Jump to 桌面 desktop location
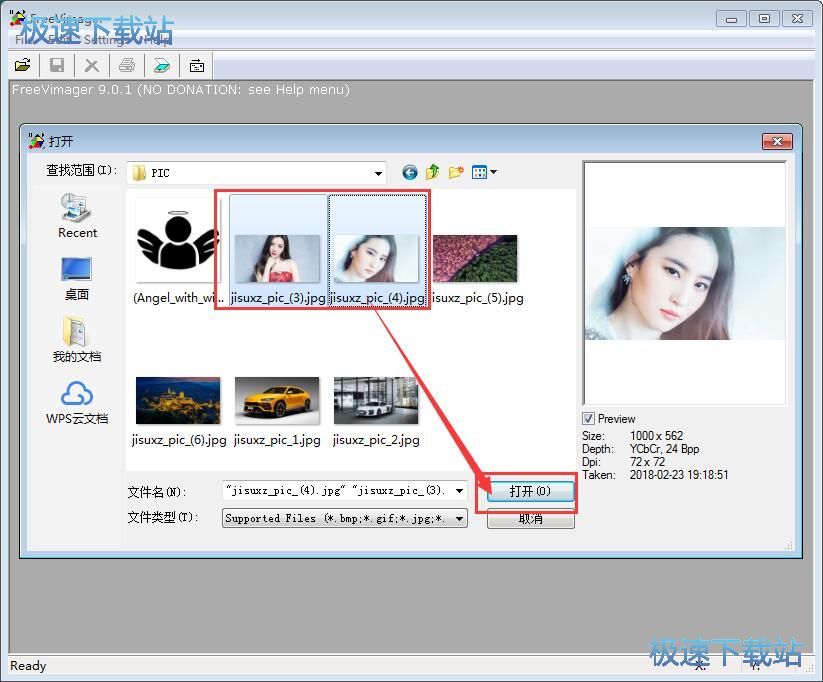Screen dimensions: 823x682 [x=77, y=277]
